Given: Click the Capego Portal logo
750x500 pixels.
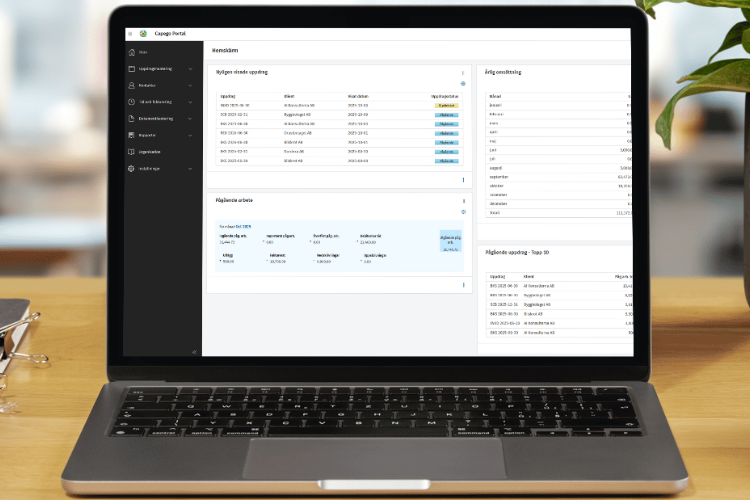Looking at the screenshot, I should (142, 33).
